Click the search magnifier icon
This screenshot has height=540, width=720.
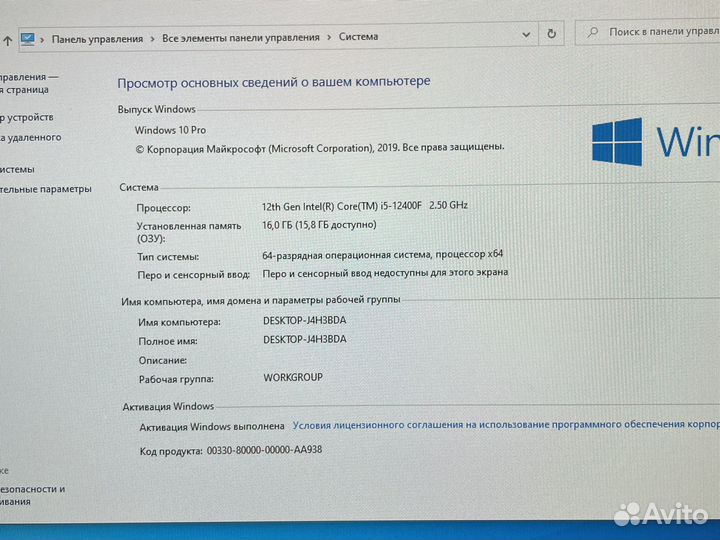tap(593, 32)
